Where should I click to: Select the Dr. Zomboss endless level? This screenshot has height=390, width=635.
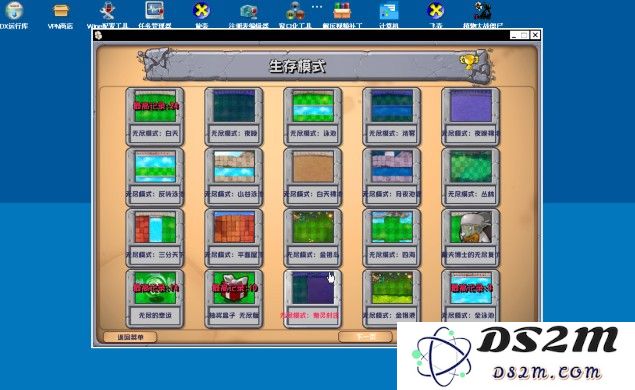(x=471, y=238)
